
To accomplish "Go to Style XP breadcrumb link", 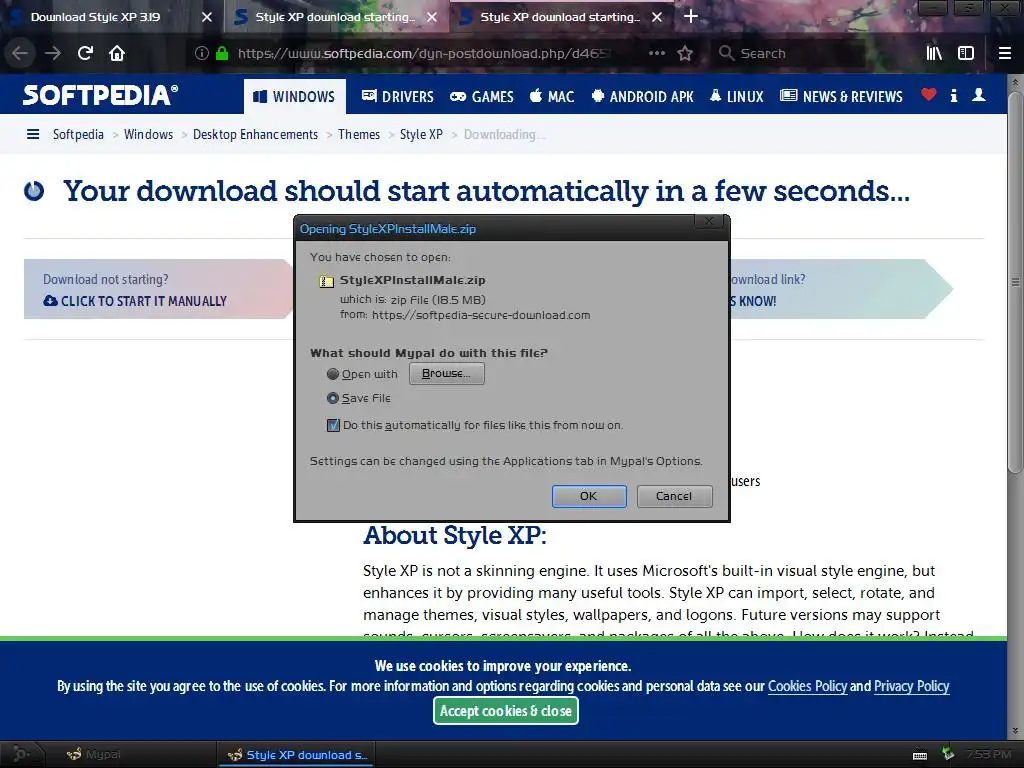I will [421, 135].
